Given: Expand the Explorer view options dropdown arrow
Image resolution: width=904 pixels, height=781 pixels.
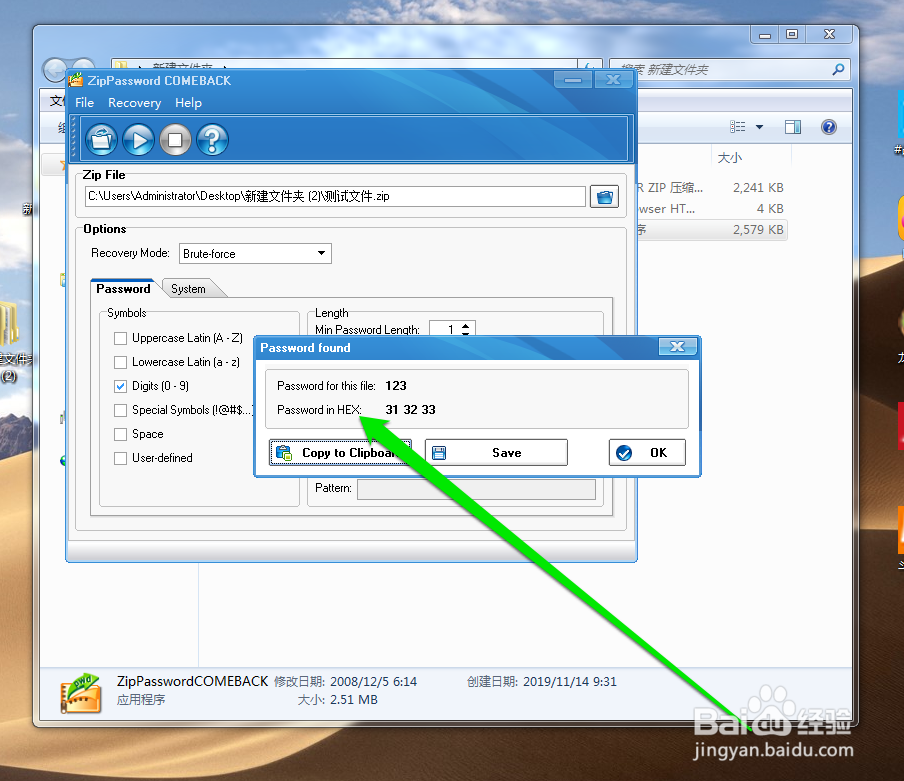Looking at the screenshot, I should click(x=759, y=127).
